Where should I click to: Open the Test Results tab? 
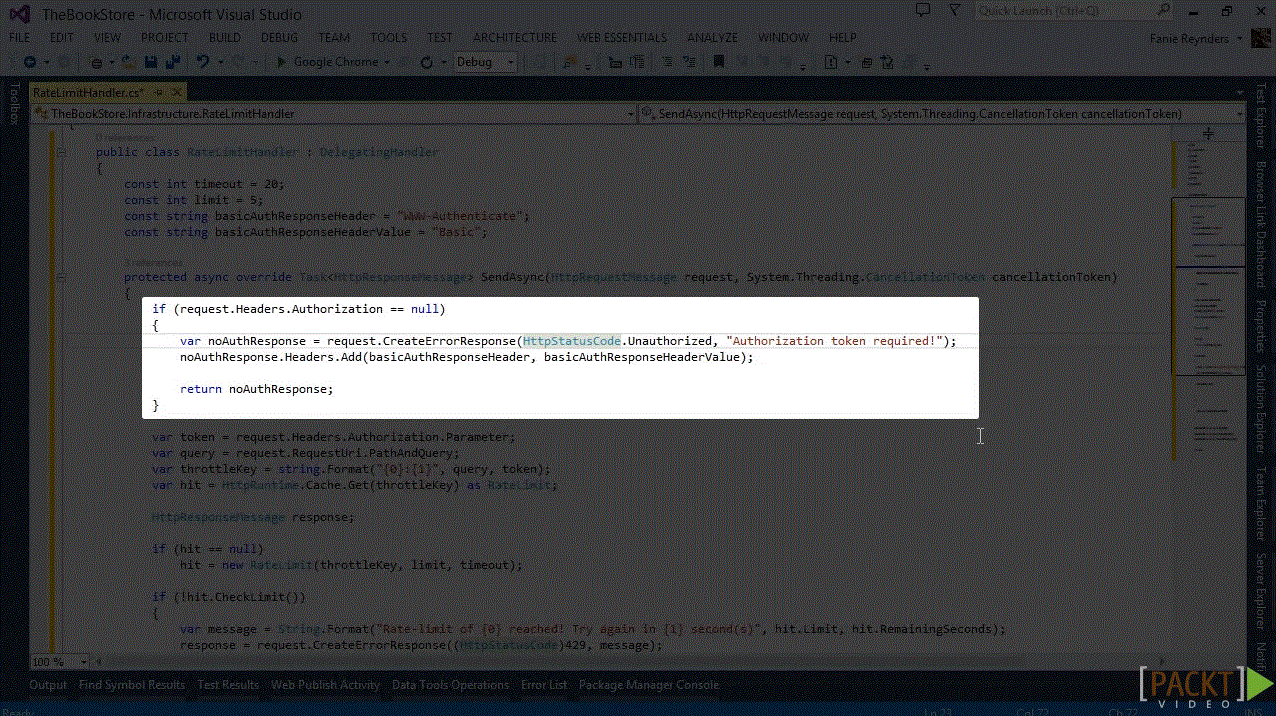(228, 685)
